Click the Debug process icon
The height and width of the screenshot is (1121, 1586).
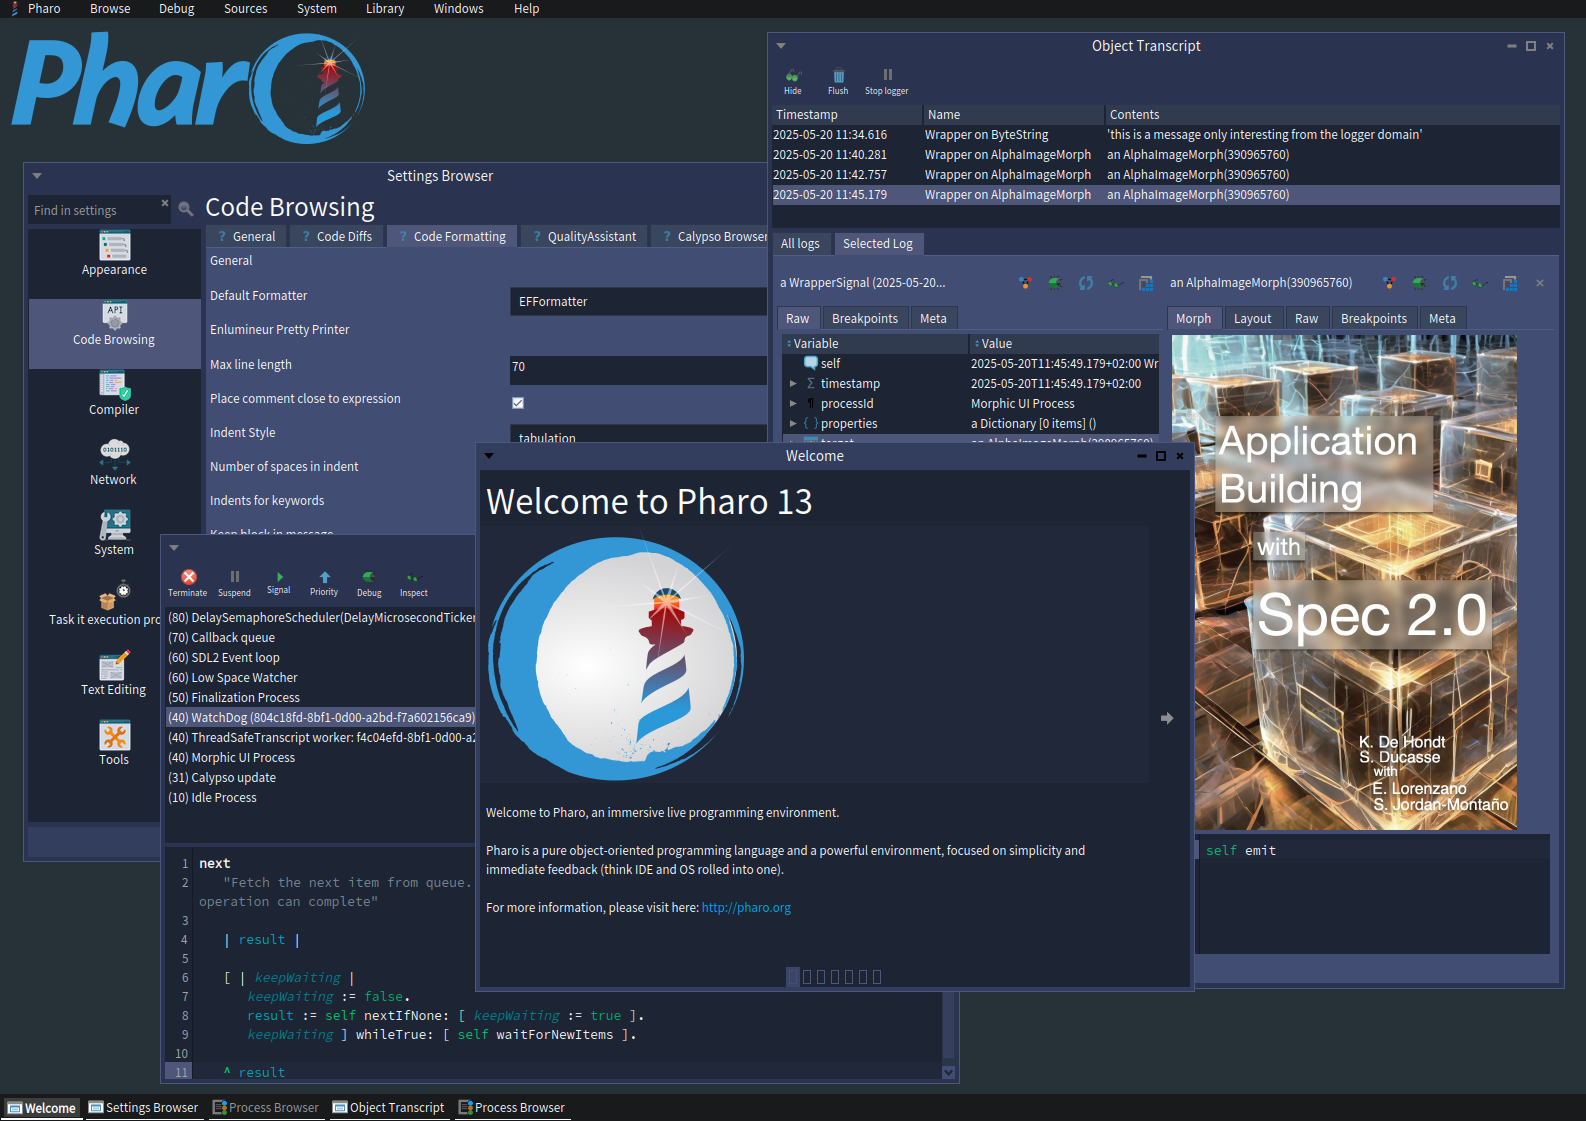[369, 578]
